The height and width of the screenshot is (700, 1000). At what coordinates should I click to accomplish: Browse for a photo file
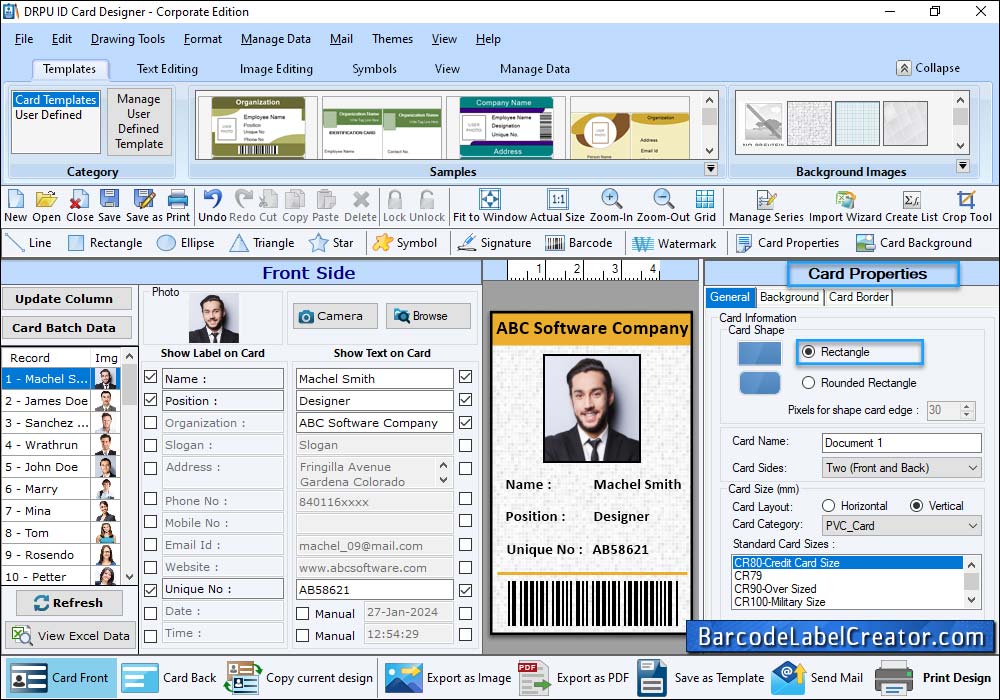point(428,316)
